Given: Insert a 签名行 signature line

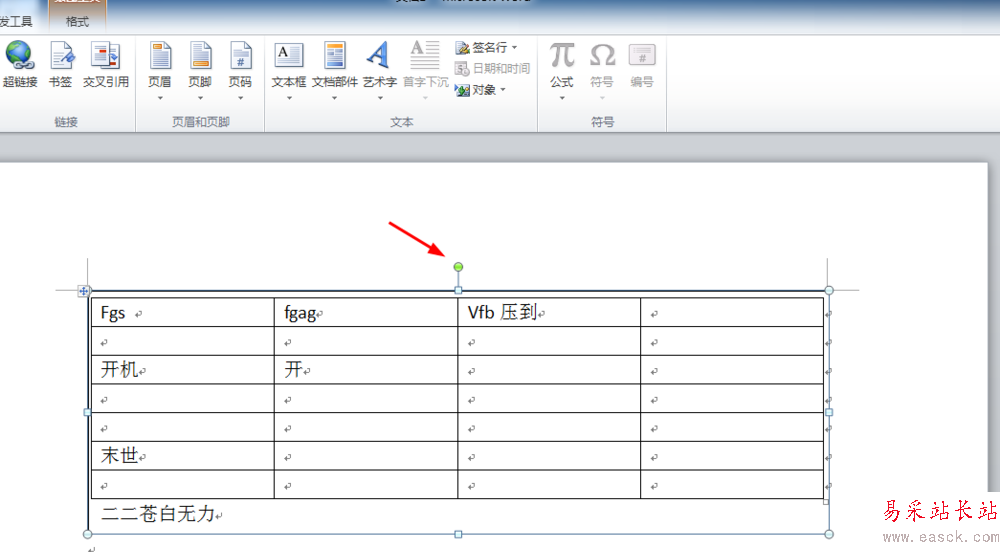Looking at the screenshot, I should click(482, 47).
